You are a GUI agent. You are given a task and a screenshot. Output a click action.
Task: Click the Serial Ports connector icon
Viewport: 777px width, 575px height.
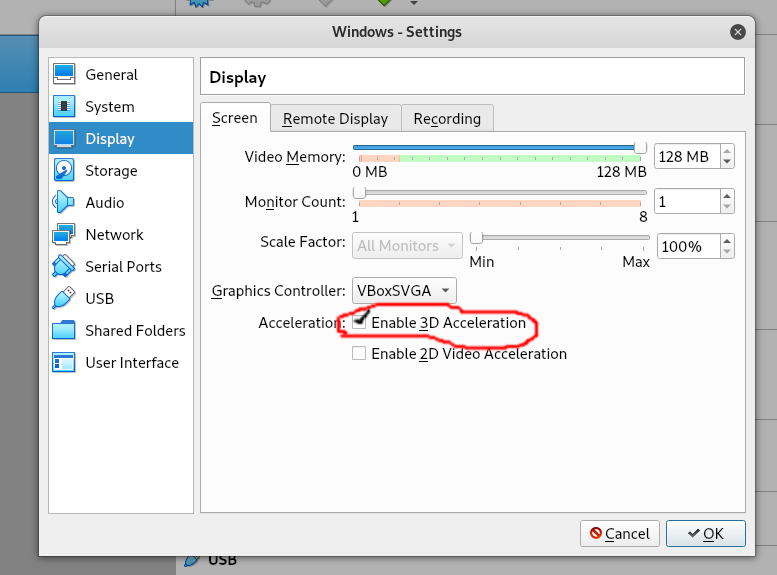pos(64,266)
